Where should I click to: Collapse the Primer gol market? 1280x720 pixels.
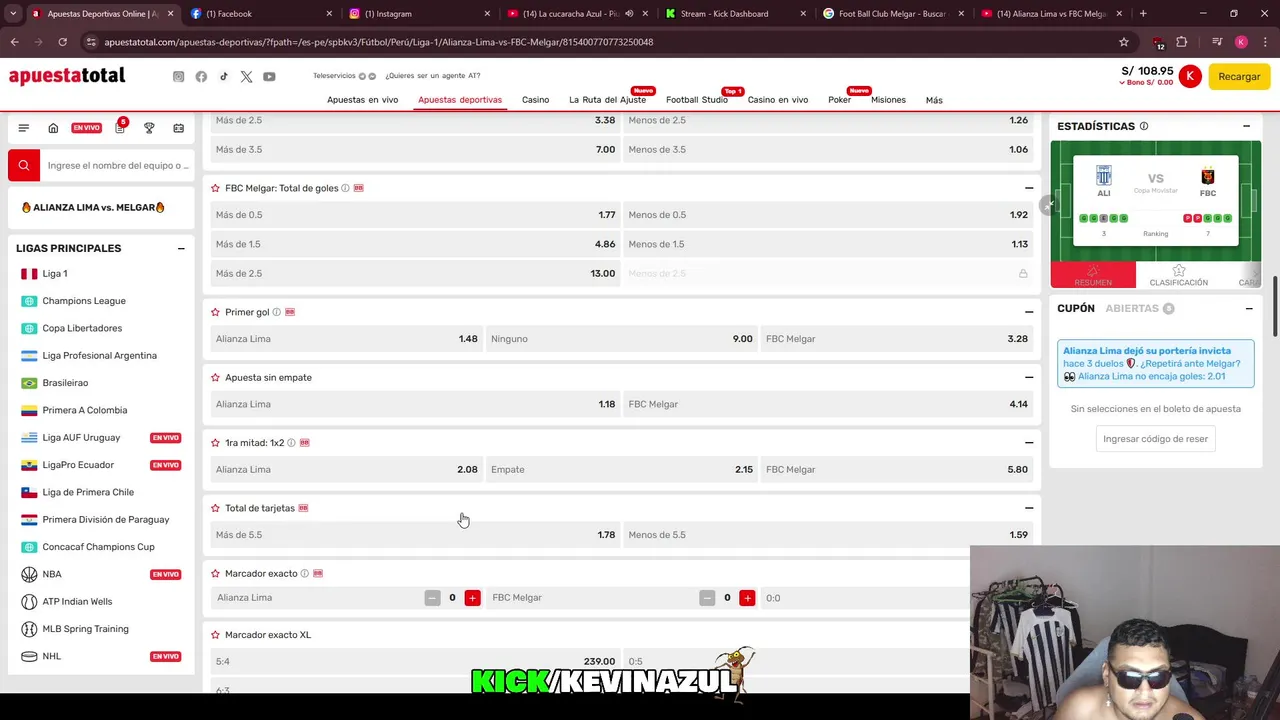coord(1029,312)
